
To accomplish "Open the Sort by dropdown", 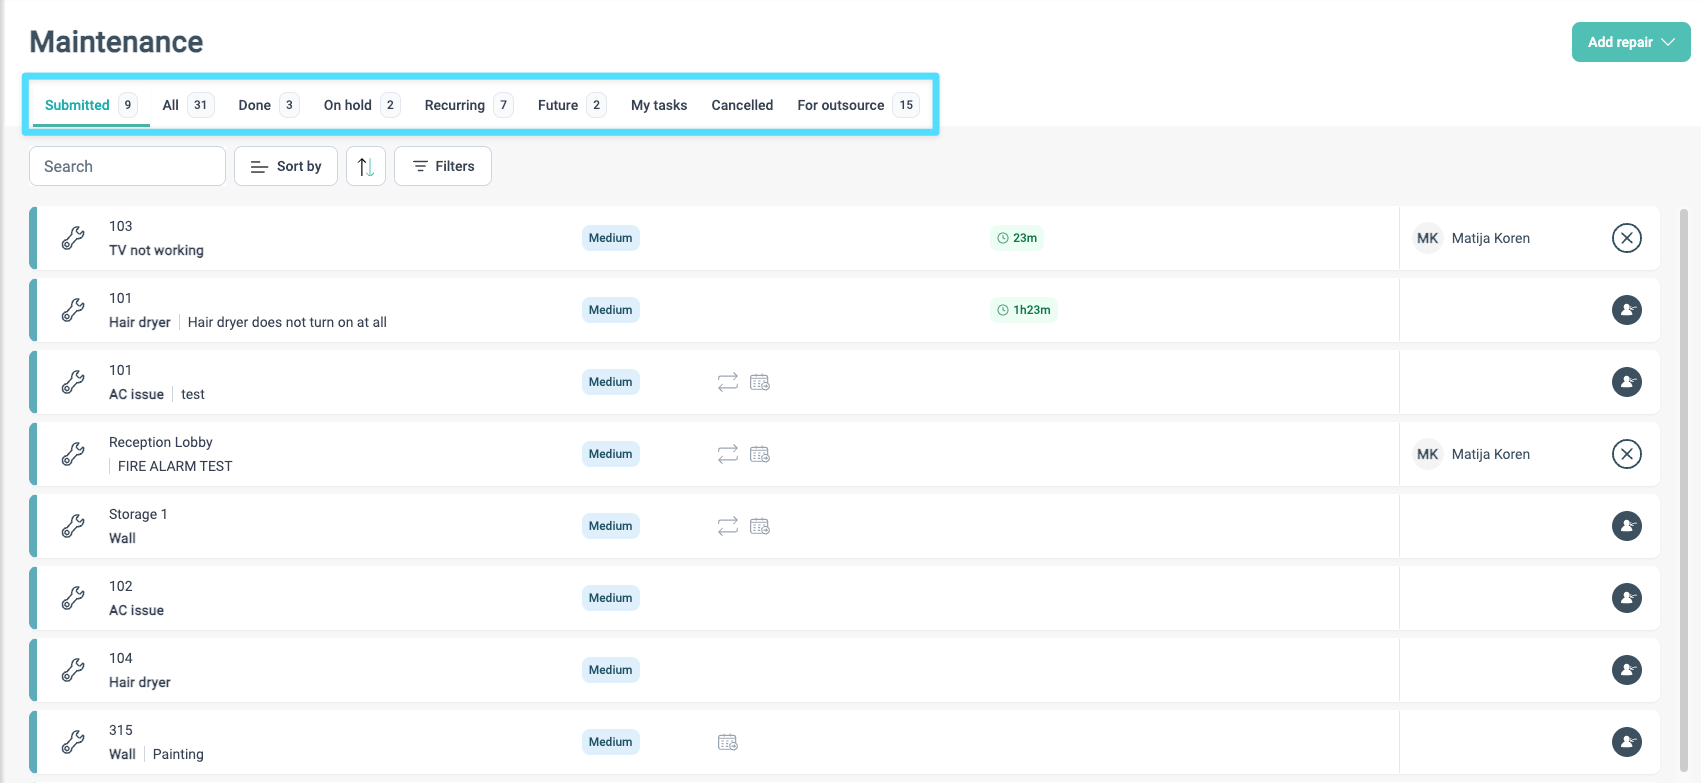I will tap(286, 166).
